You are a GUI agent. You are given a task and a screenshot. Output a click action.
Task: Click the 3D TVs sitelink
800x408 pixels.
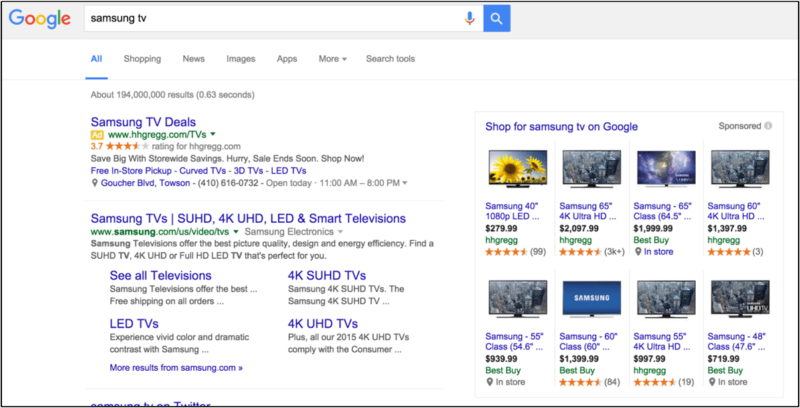248,171
